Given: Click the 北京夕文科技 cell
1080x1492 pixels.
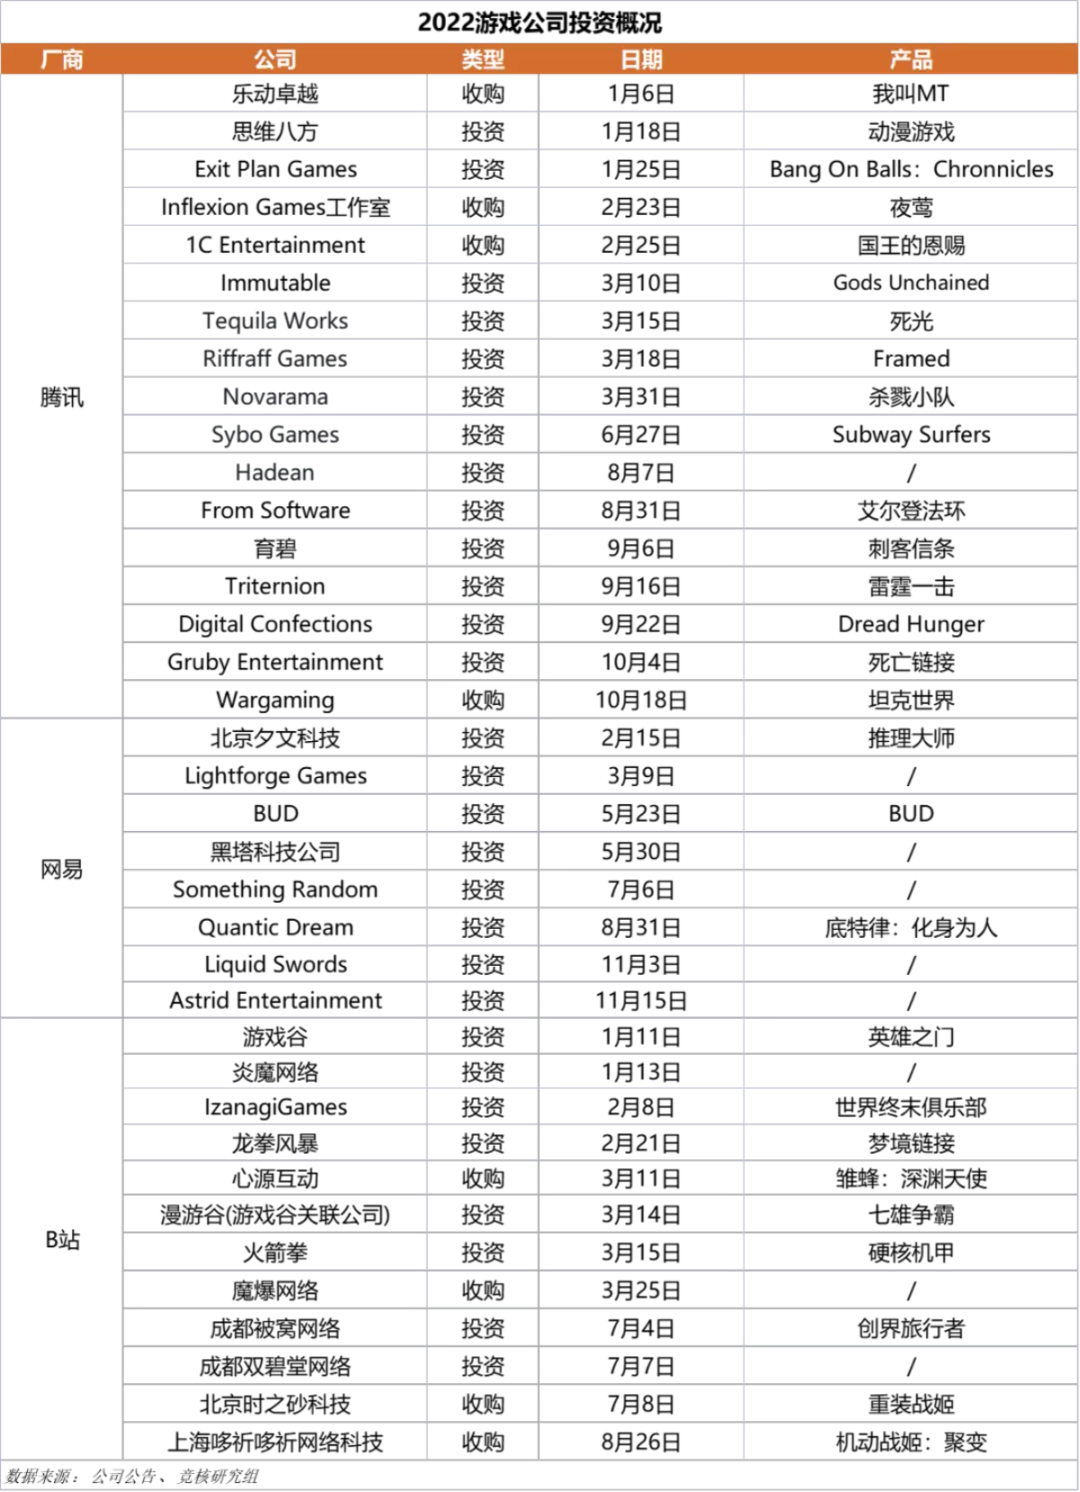Looking at the screenshot, I should [x=275, y=738].
